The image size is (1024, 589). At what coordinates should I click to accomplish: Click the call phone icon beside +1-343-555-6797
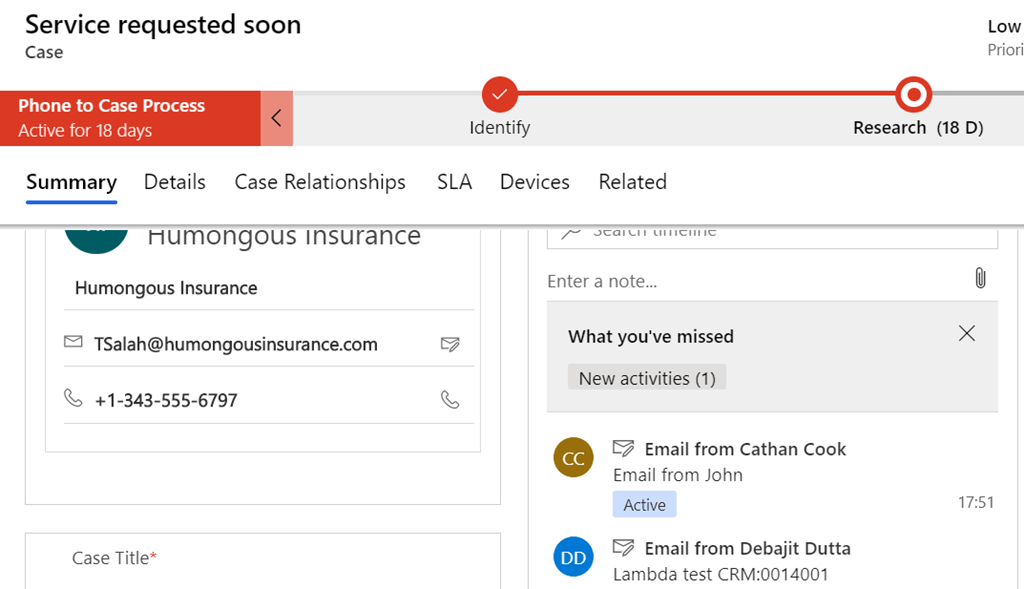[450, 400]
